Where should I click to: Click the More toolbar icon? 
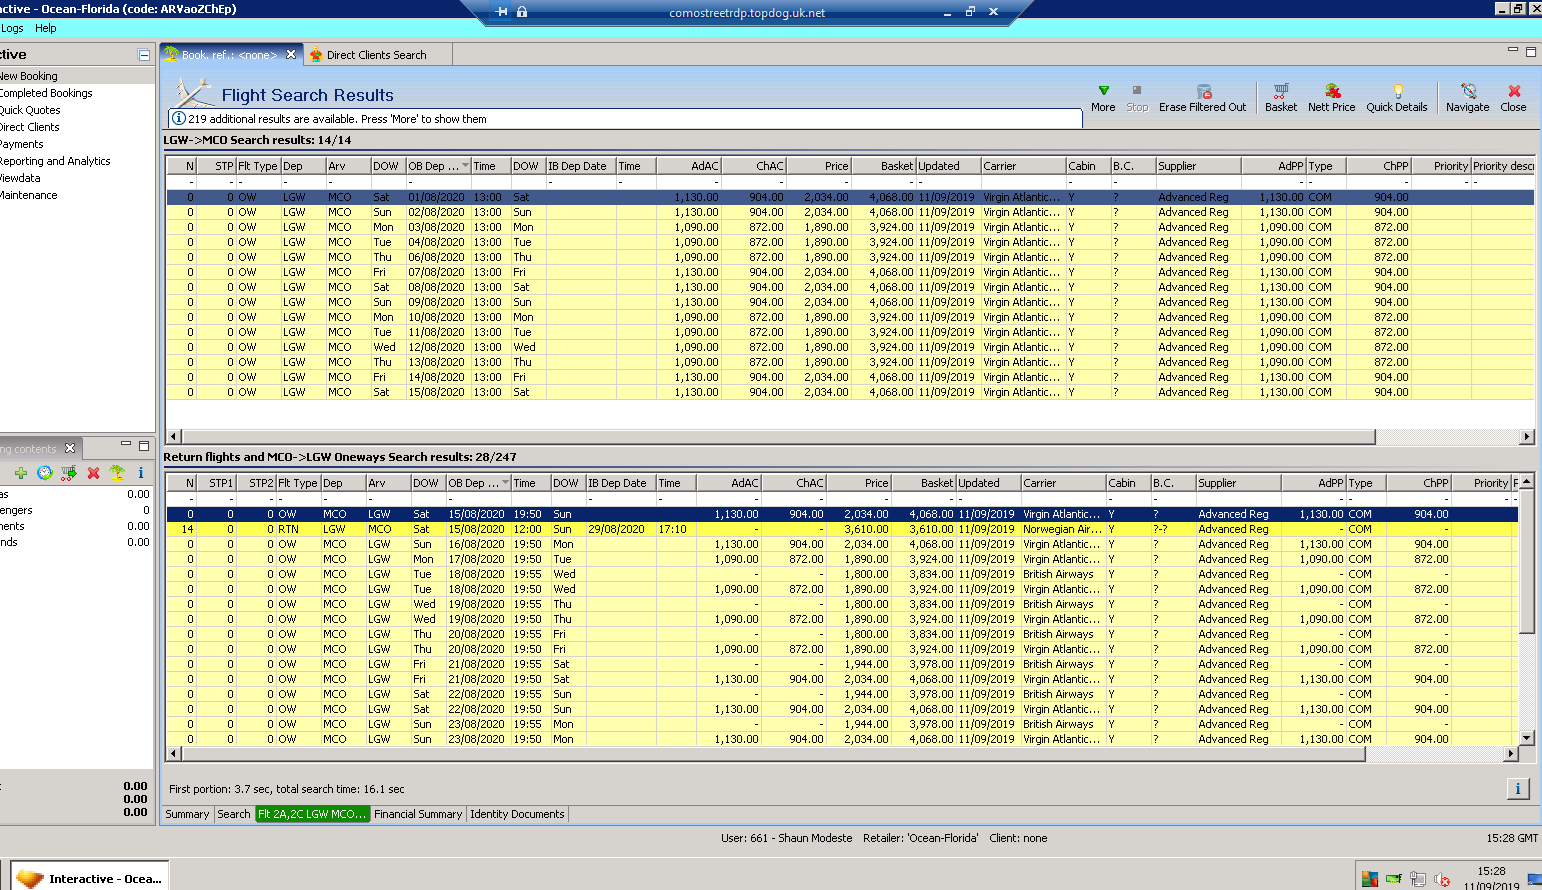(1103, 91)
